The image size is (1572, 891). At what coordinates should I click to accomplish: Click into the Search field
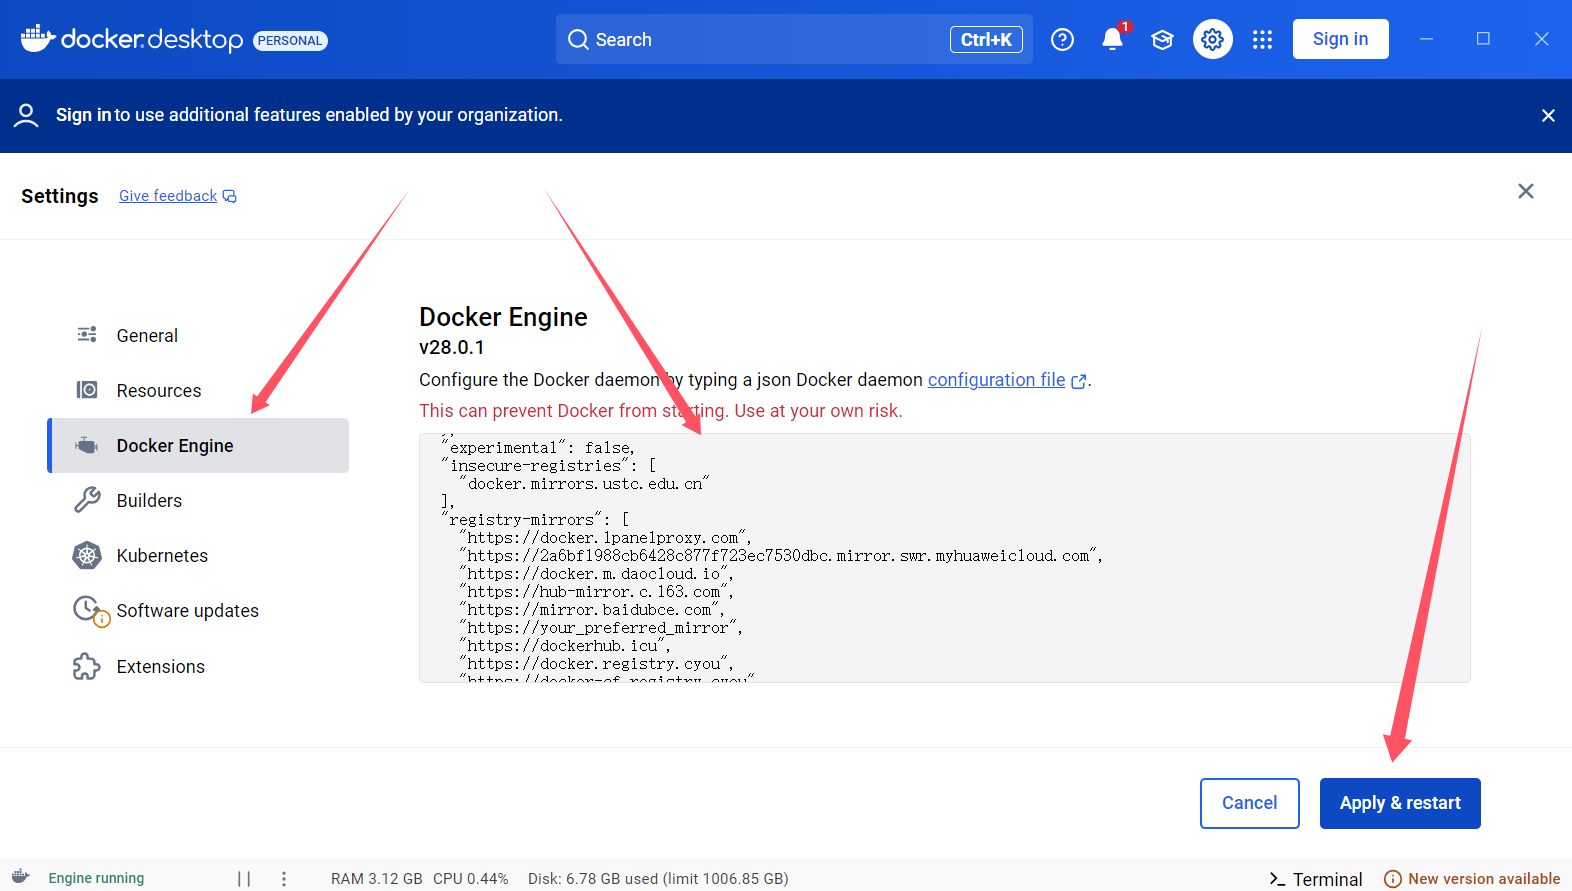(x=794, y=39)
